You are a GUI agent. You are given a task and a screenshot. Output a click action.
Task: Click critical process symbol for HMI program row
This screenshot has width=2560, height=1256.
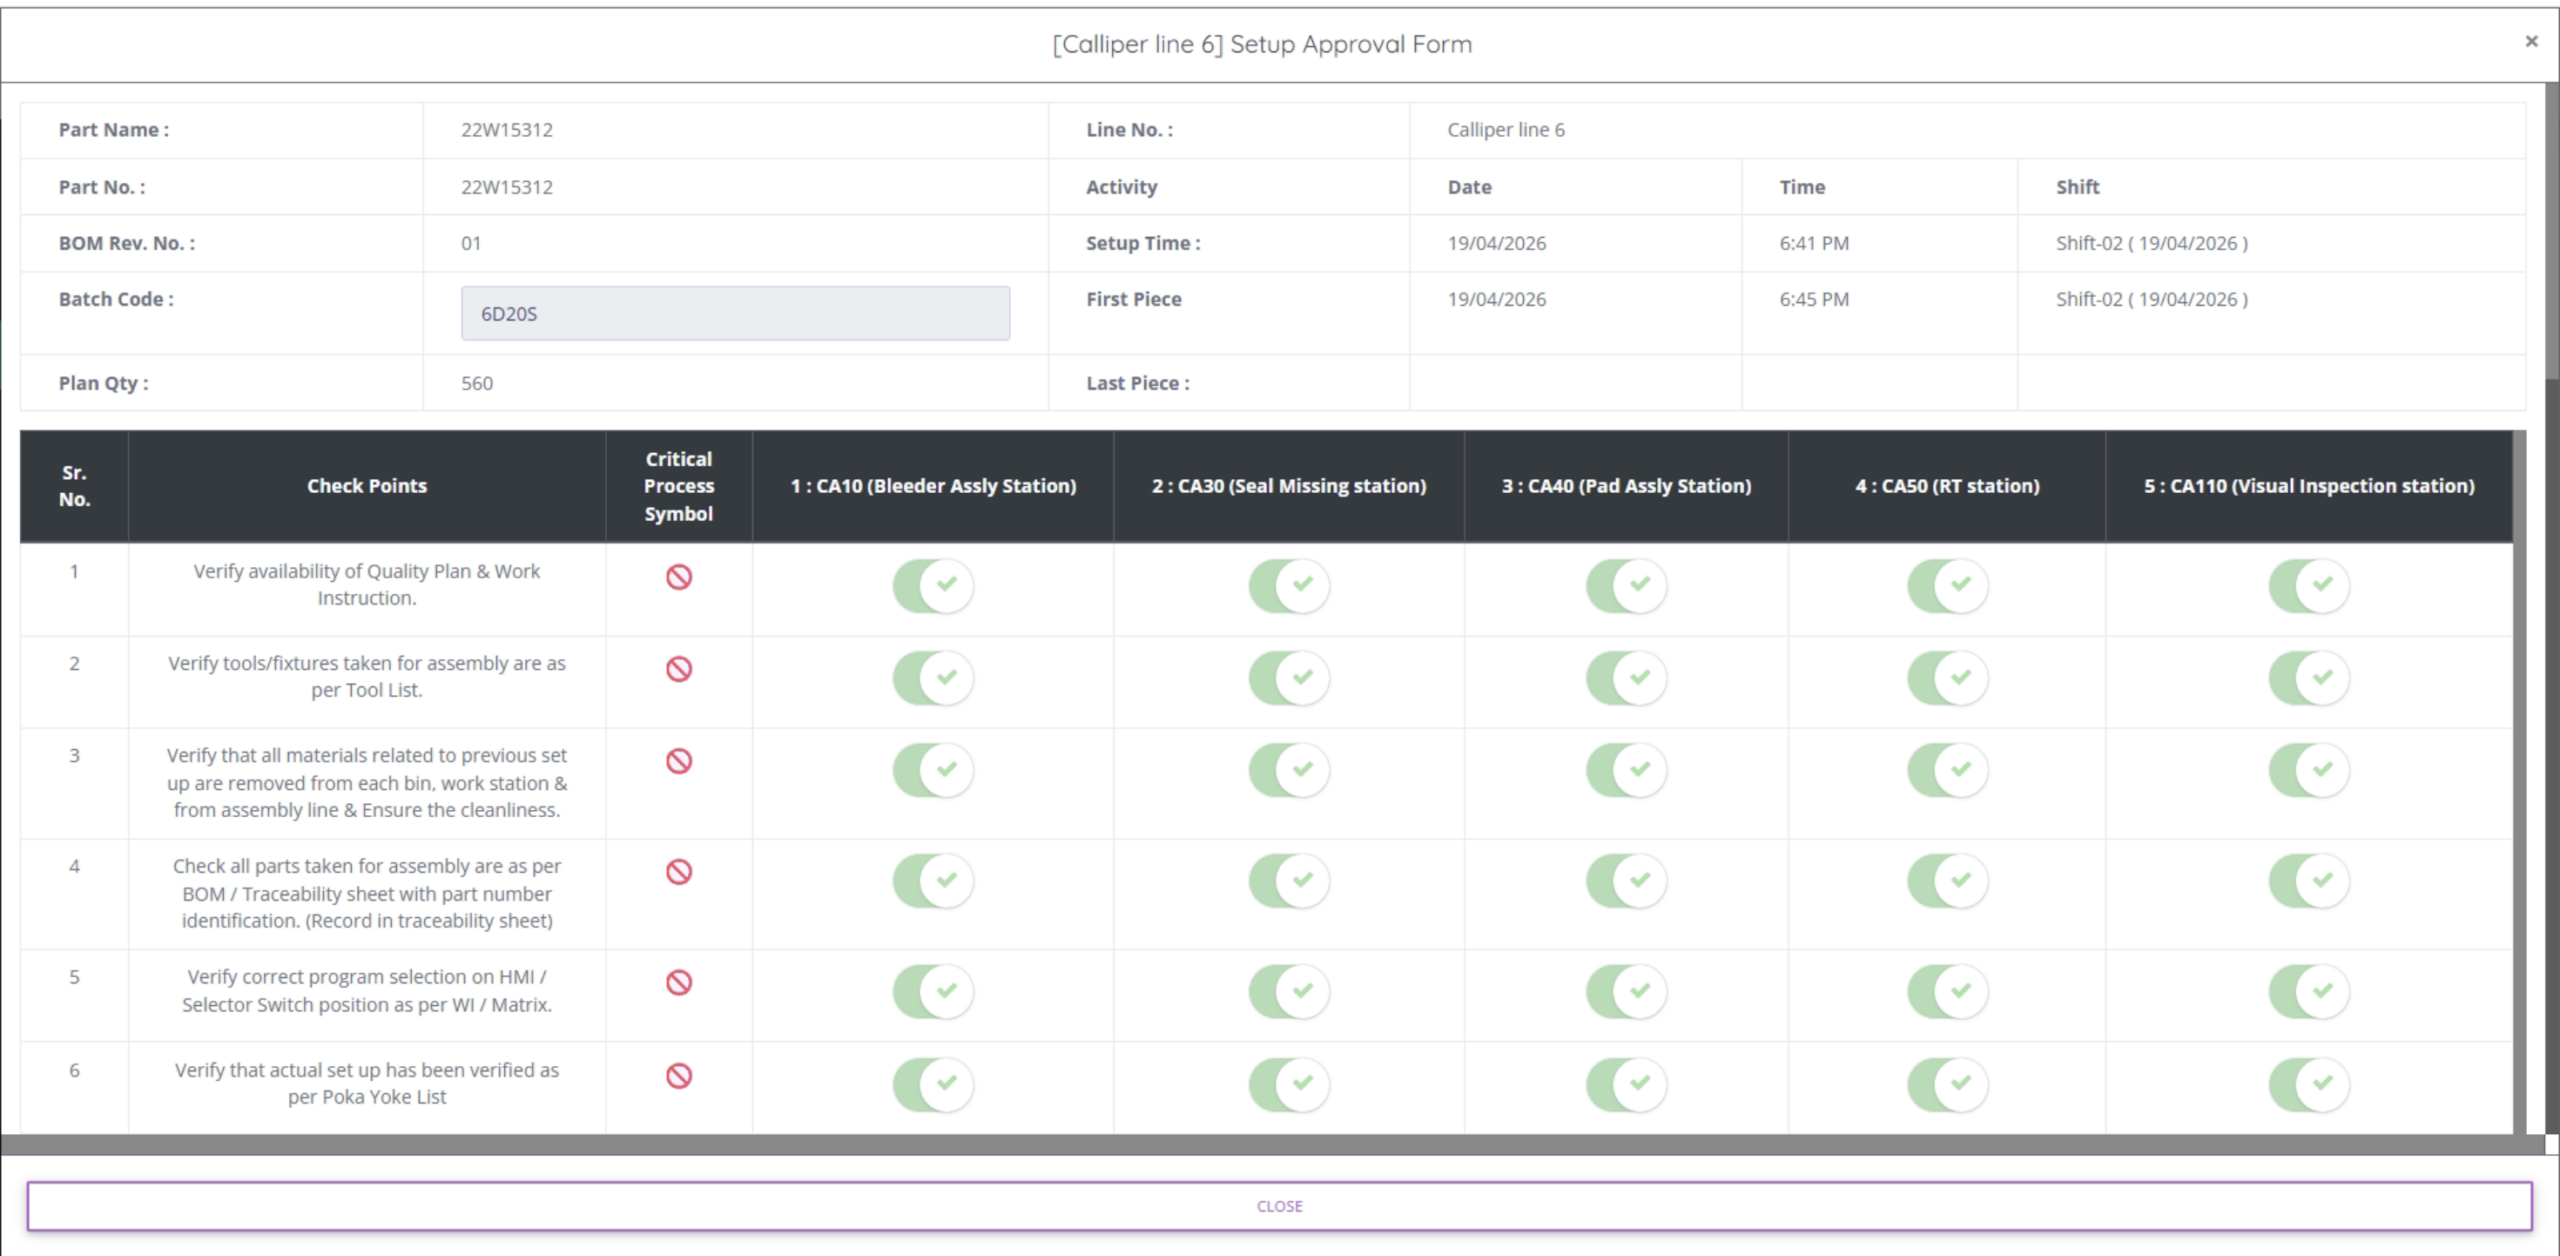[679, 983]
